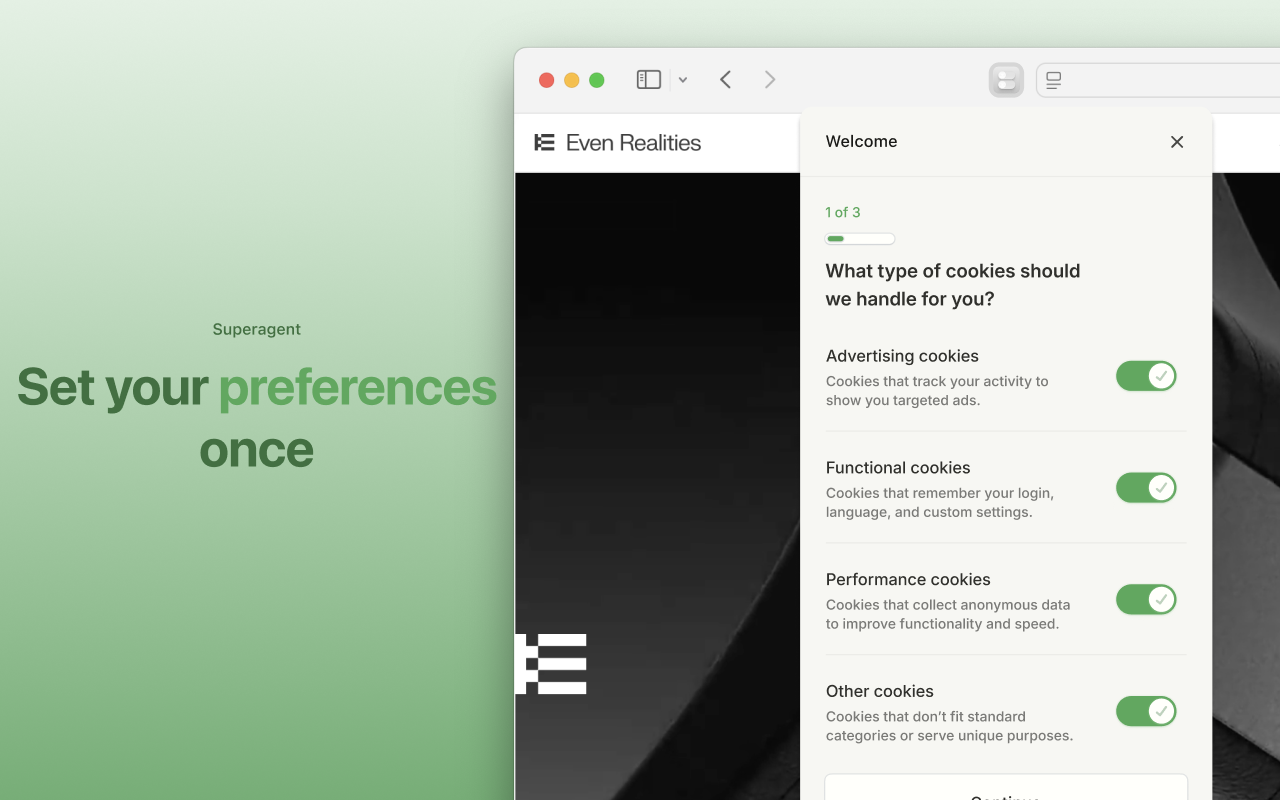Go back with the left arrow
This screenshot has width=1280, height=800.
point(726,80)
